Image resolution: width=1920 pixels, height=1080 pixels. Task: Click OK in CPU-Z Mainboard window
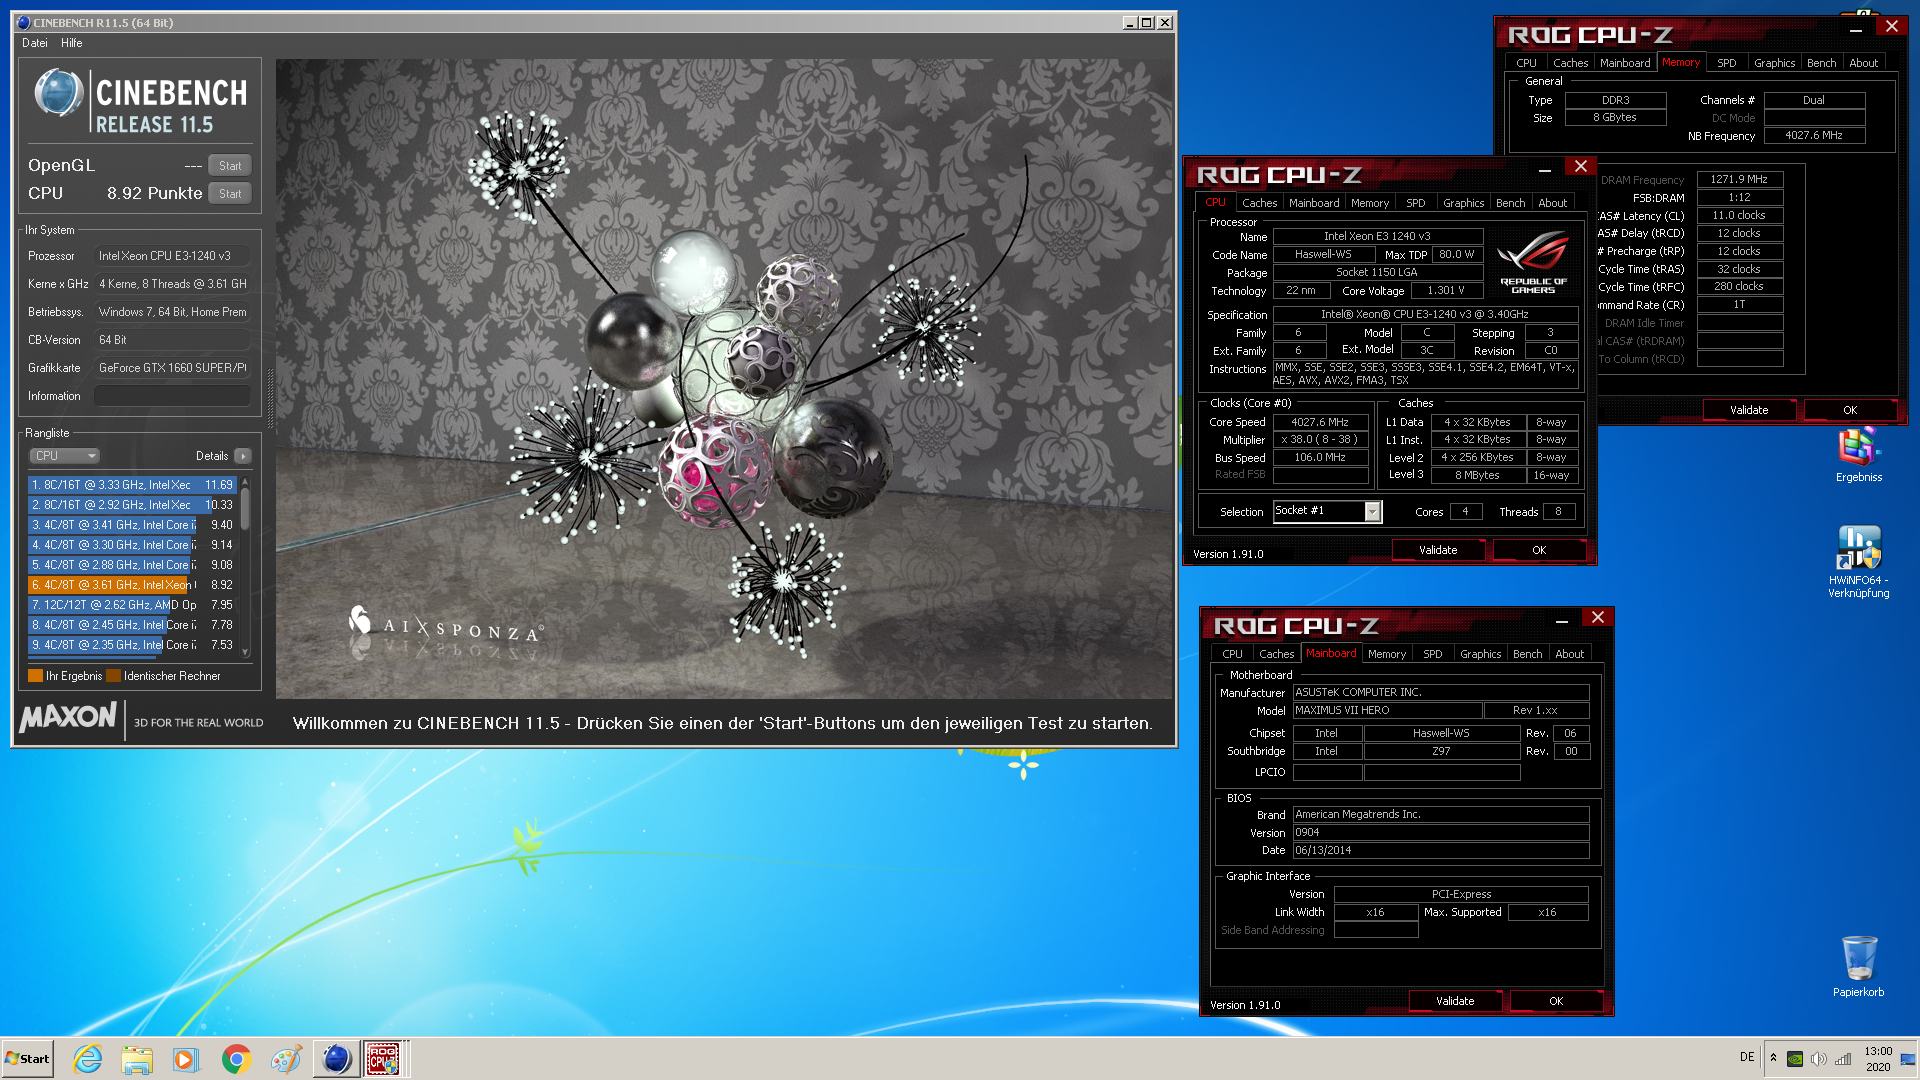[x=1556, y=1001]
